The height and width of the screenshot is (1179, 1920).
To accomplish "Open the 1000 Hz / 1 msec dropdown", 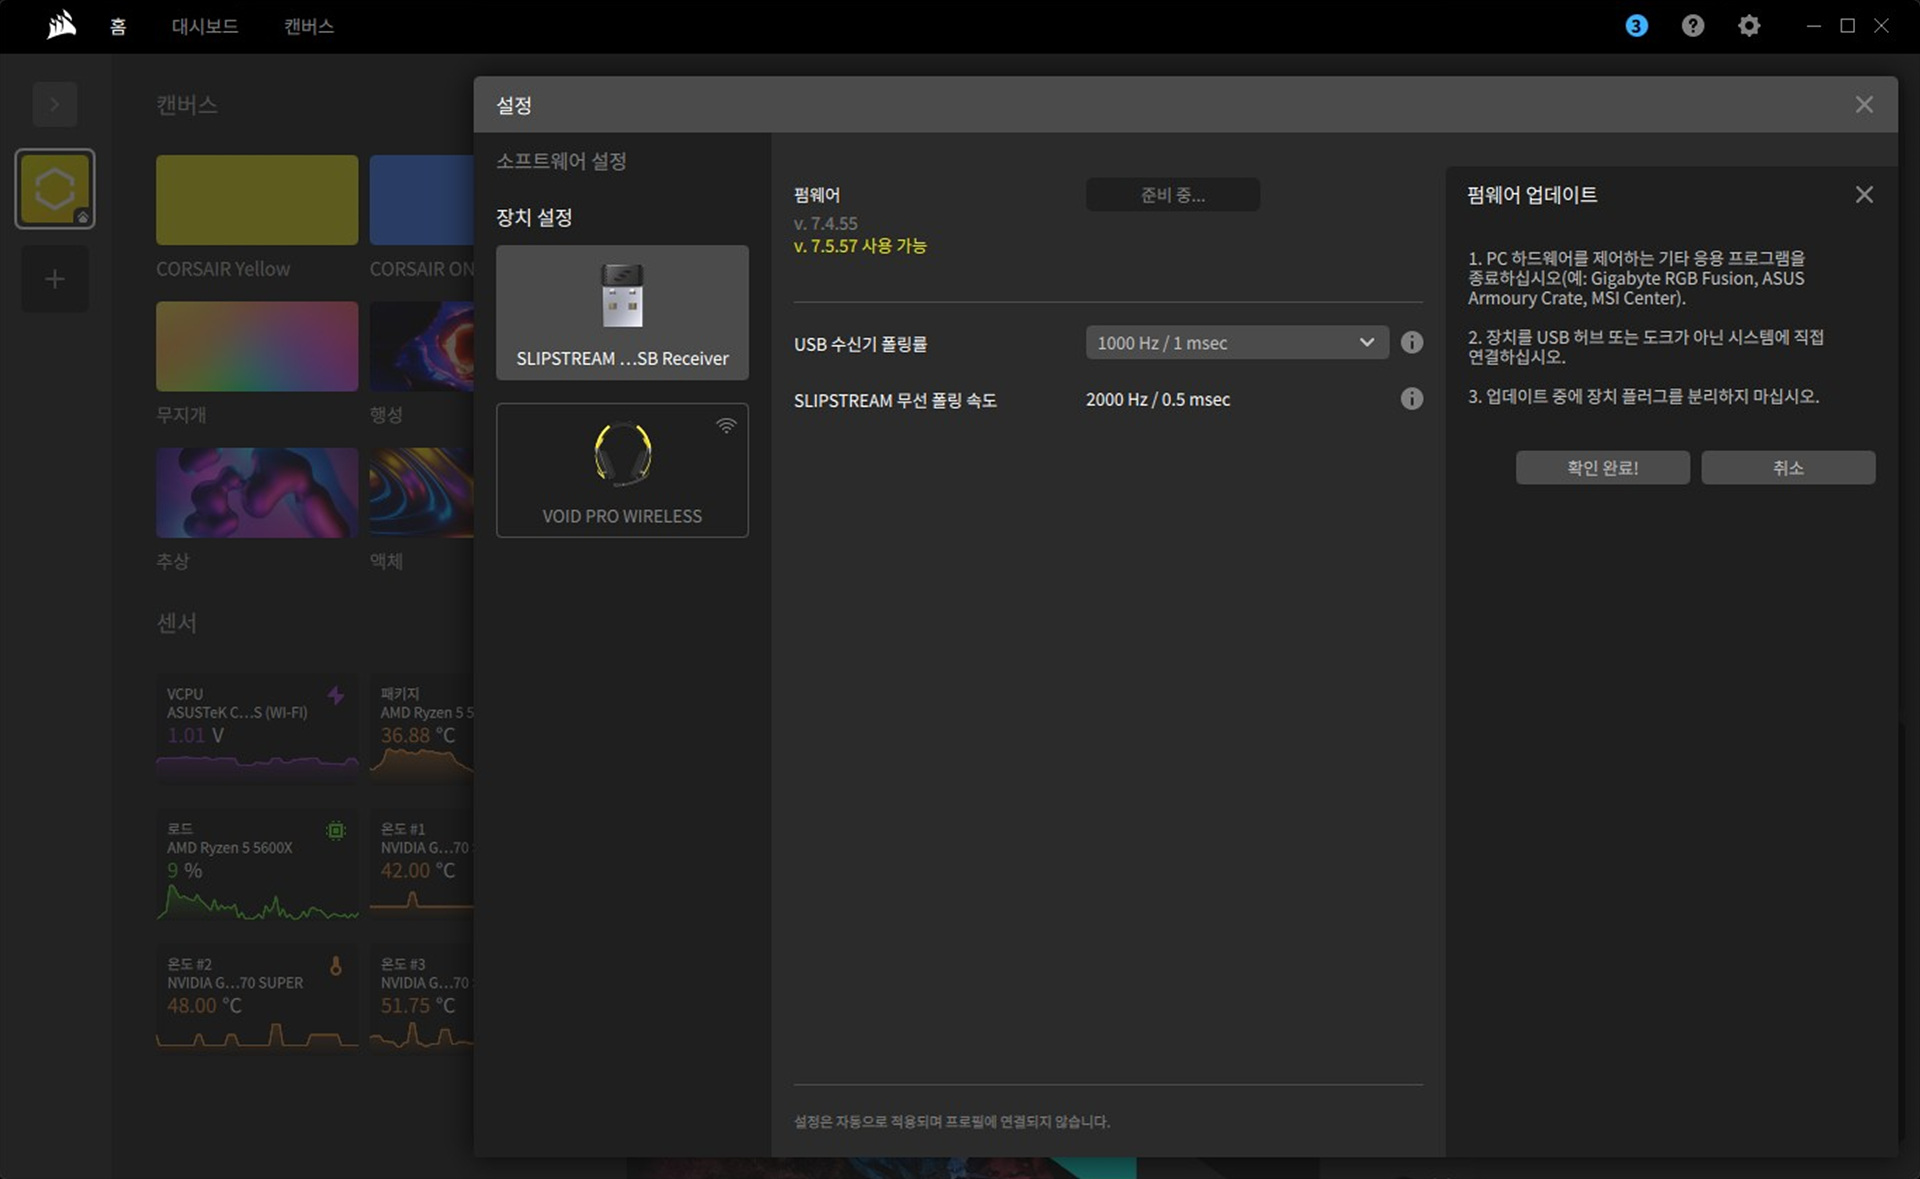I will pos(1236,343).
